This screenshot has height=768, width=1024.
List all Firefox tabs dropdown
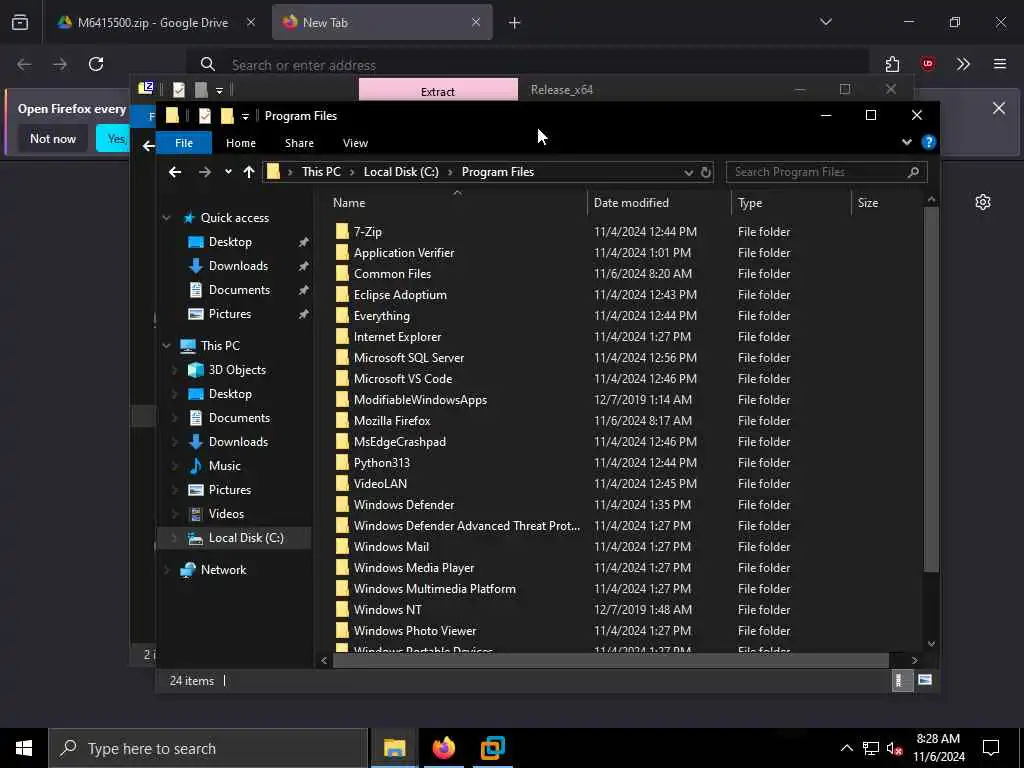[x=825, y=22]
